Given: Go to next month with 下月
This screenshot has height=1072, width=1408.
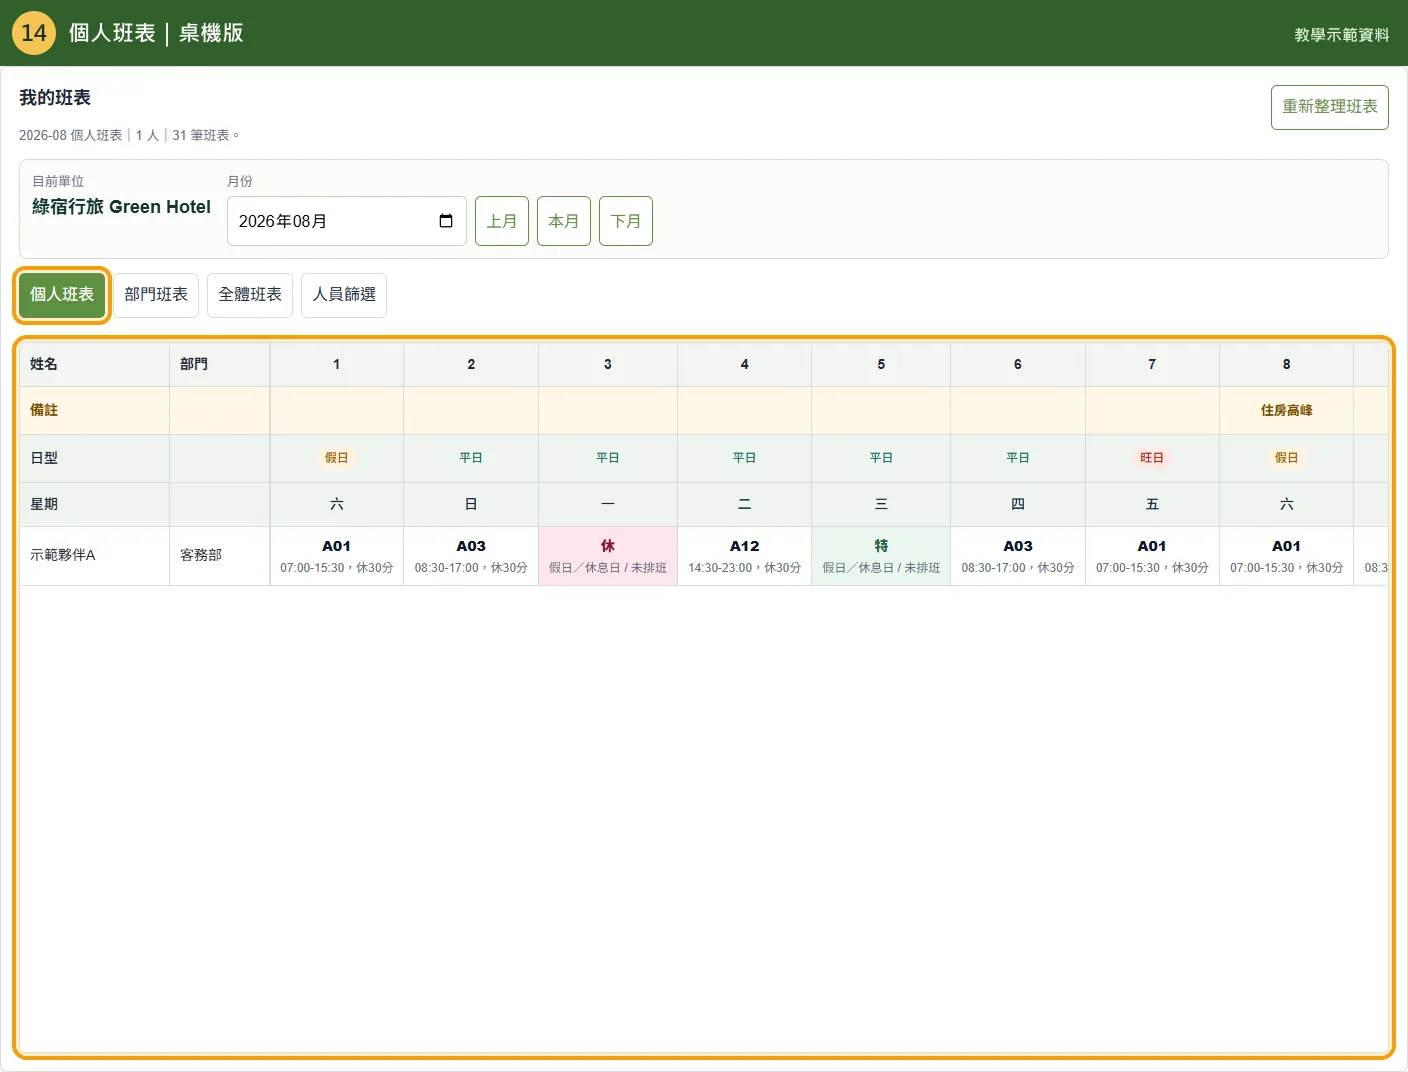Looking at the screenshot, I should tap(626, 221).
